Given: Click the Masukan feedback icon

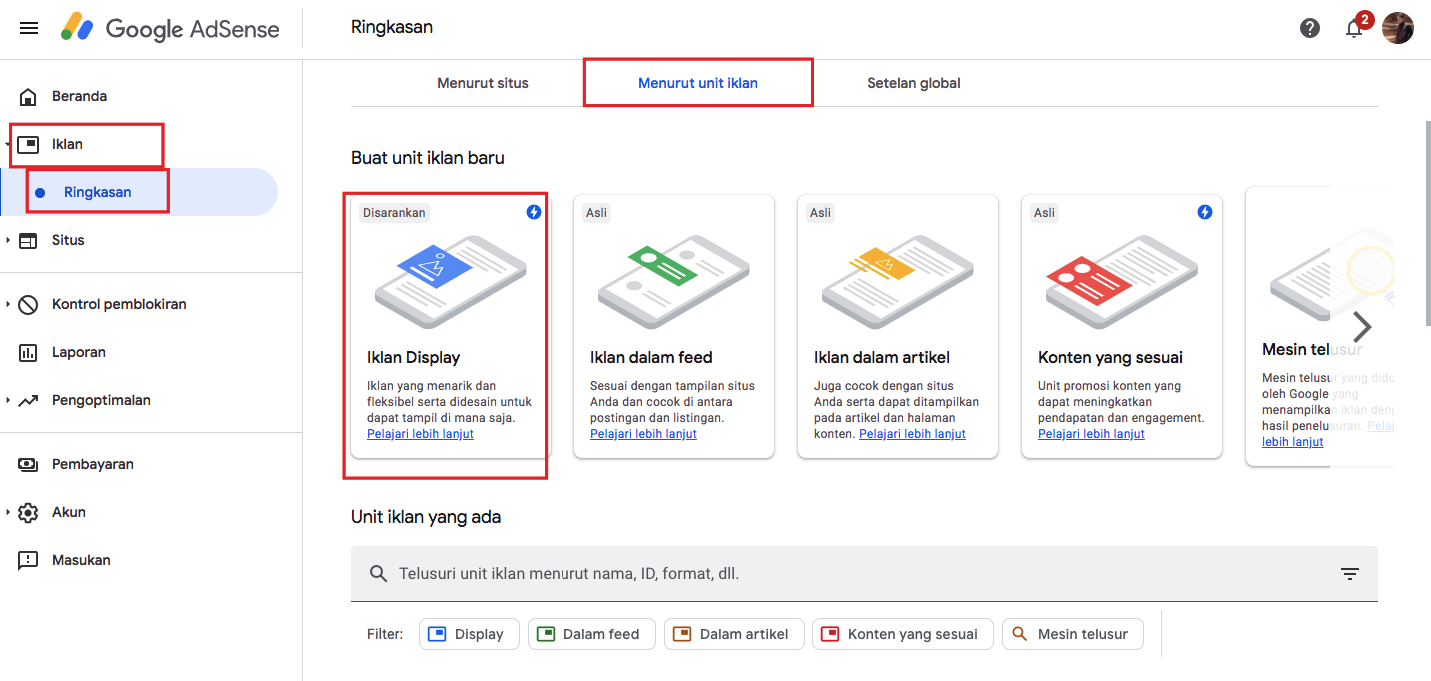Looking at the screenshot, I should (x=28, y=561).
